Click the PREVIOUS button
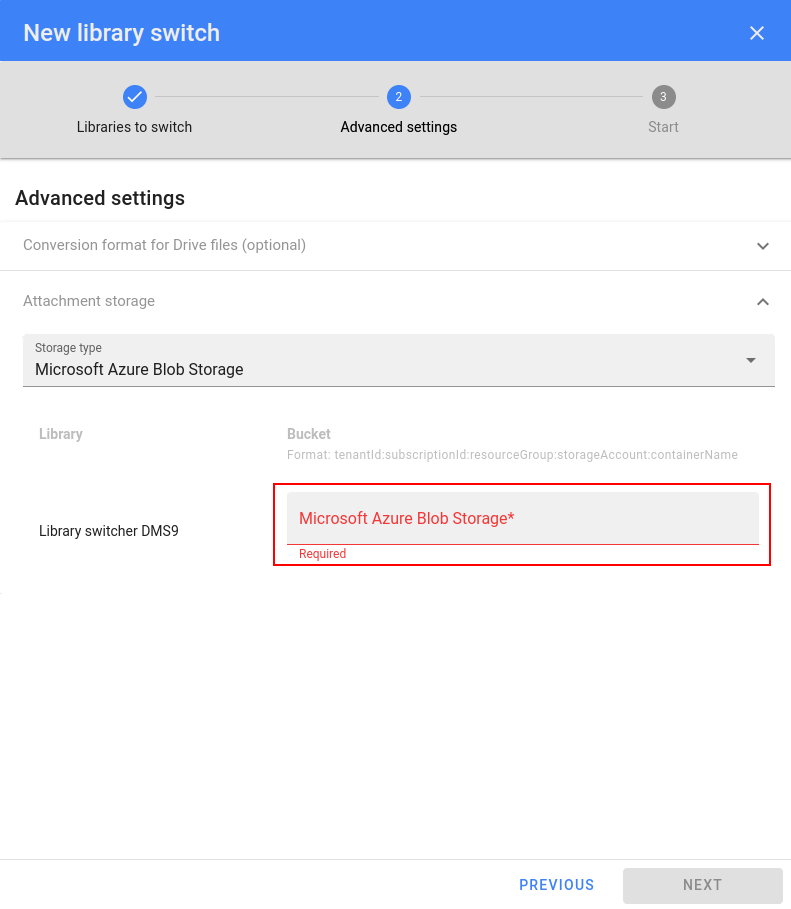The image size is (791, 909). [x=557, y=885]
